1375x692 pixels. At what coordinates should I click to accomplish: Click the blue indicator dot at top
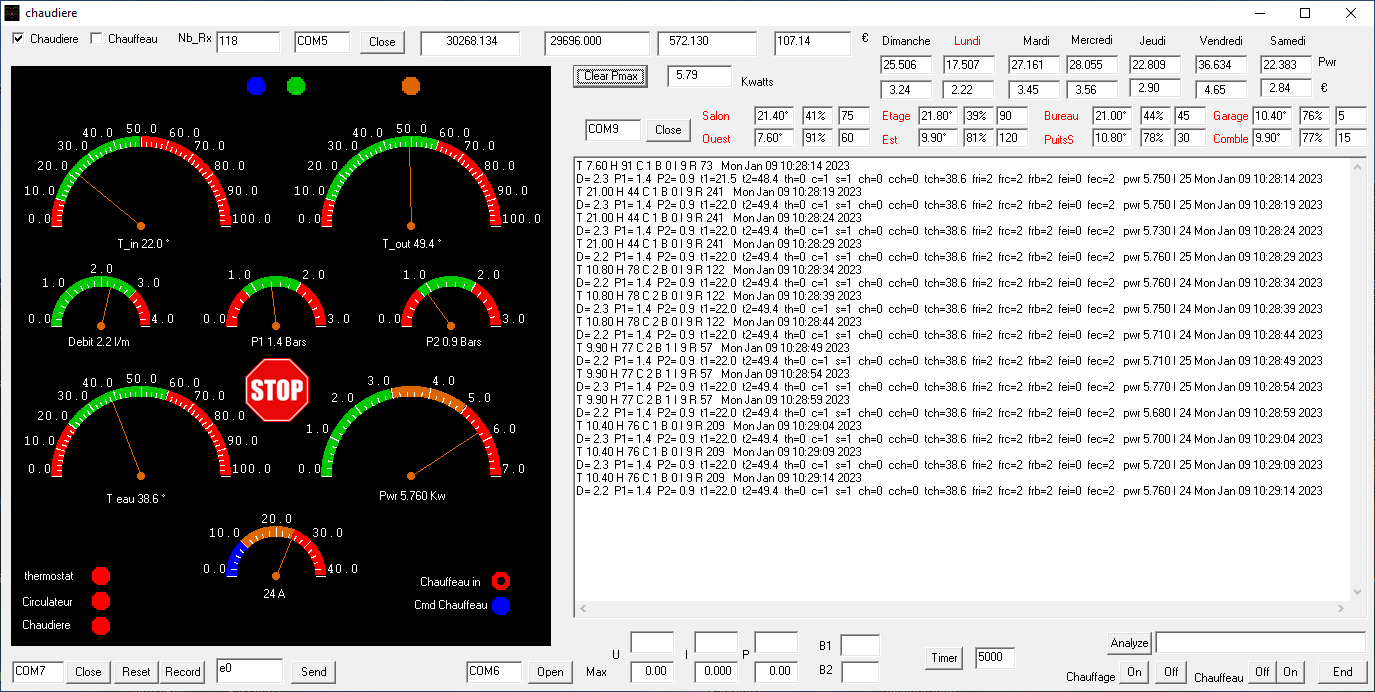coord(256,87)
